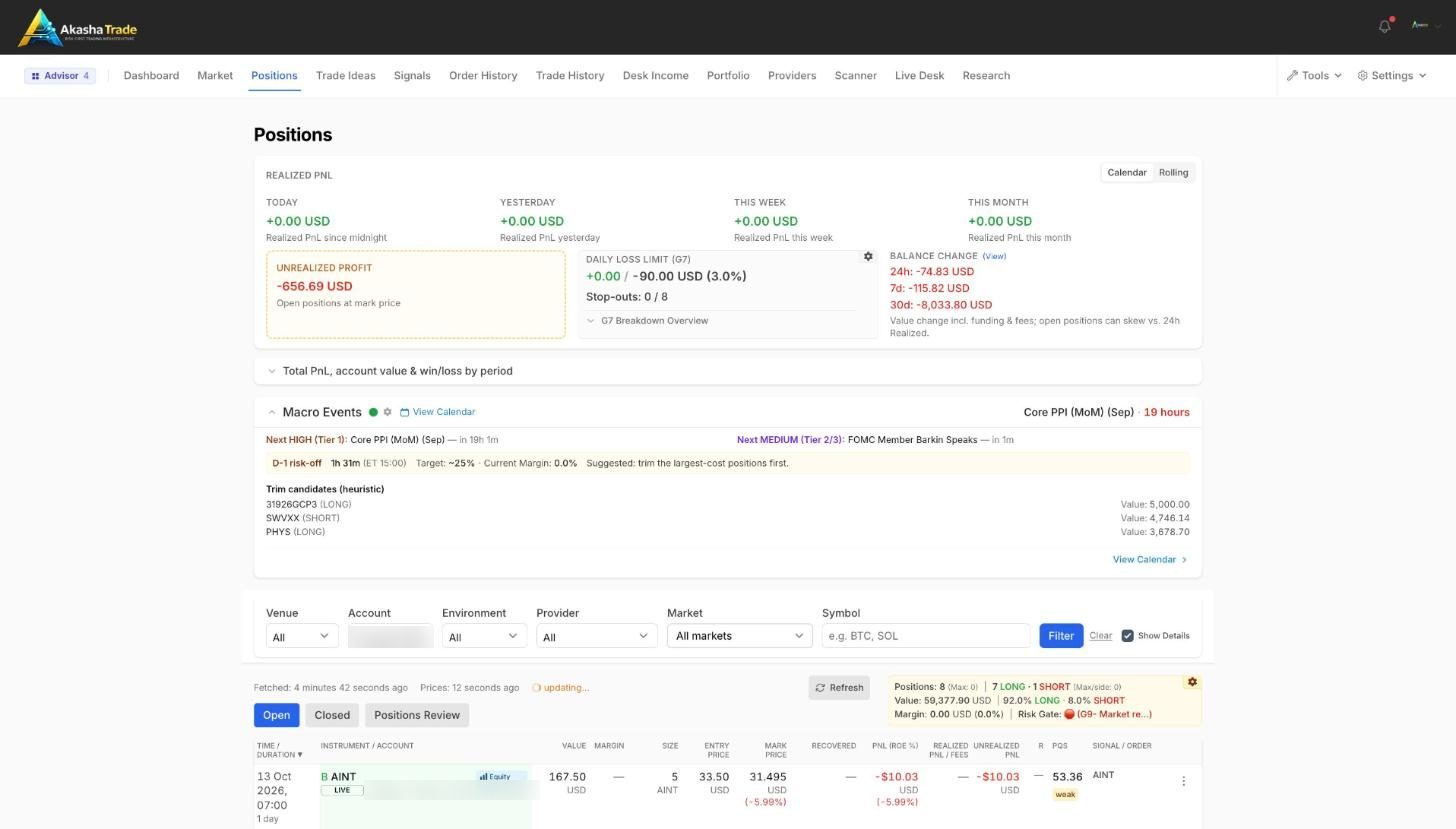Open the notifications bell

tap(1385, 26)
